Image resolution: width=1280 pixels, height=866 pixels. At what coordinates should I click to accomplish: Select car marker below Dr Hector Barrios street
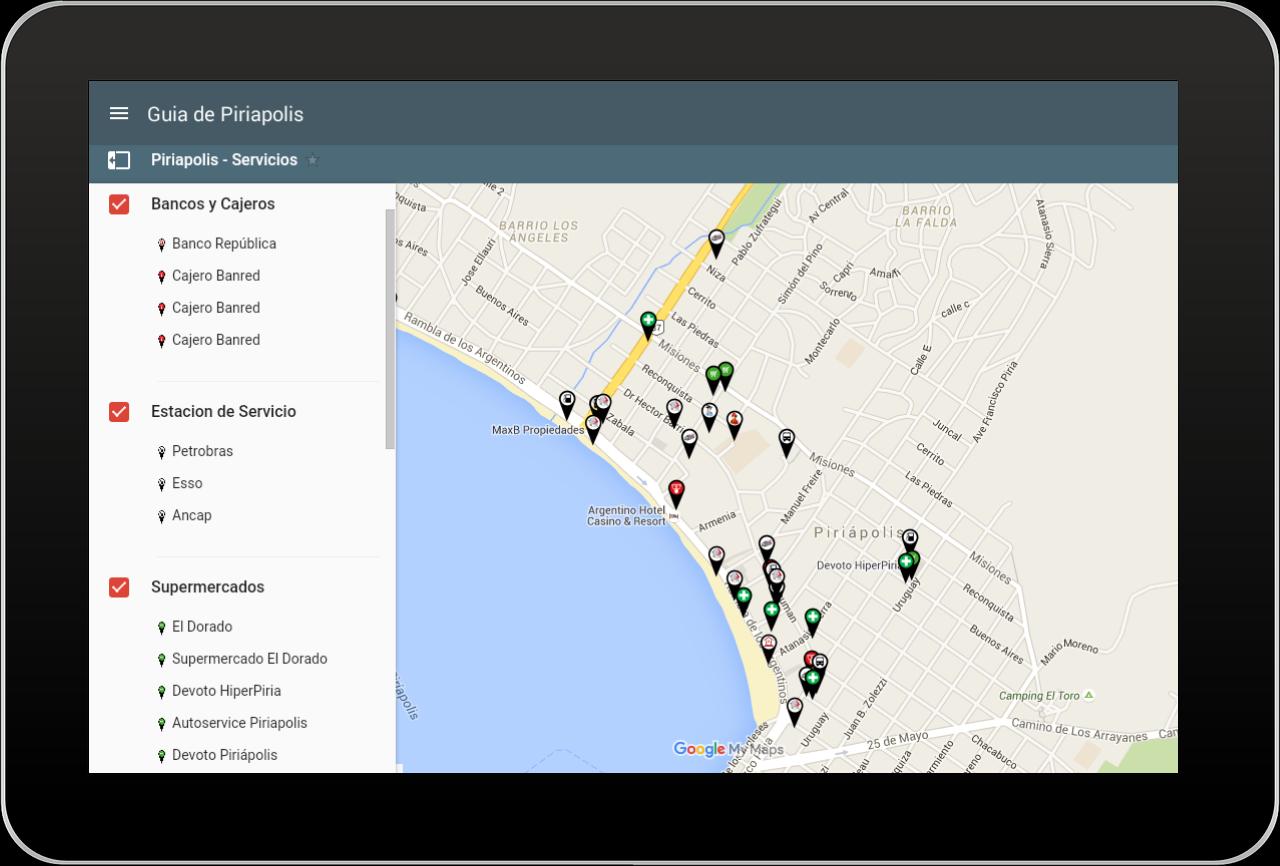coord(689,442)
